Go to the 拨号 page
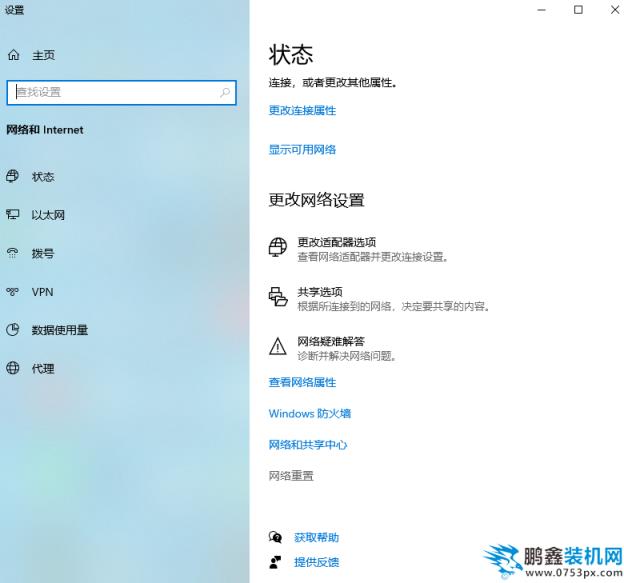This screenshot has height=583, width=624. pos(43,253)
